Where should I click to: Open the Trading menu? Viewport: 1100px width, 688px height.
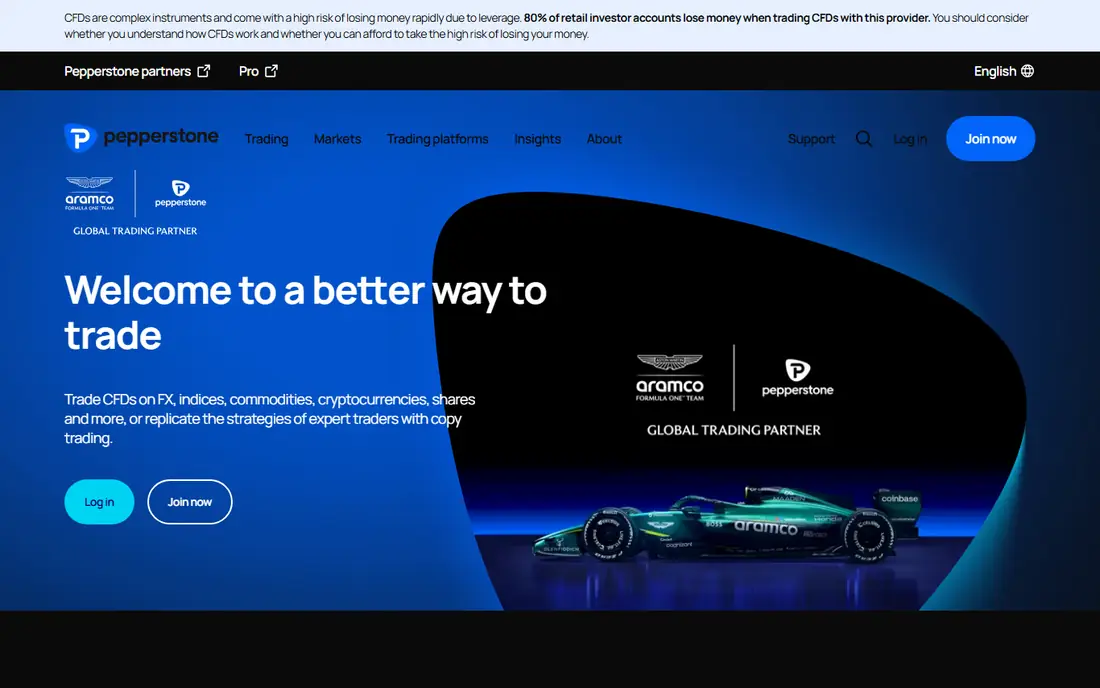(x=267, y=139)
